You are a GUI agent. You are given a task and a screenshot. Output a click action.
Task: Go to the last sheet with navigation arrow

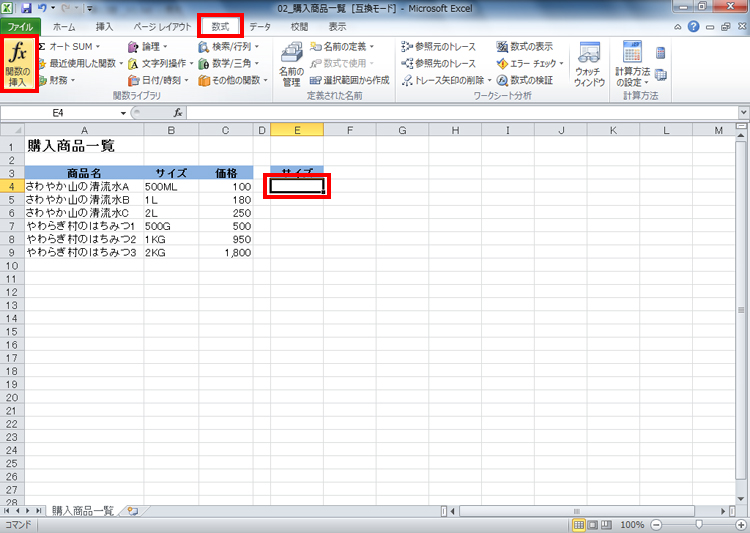click(x=38, y=511)
